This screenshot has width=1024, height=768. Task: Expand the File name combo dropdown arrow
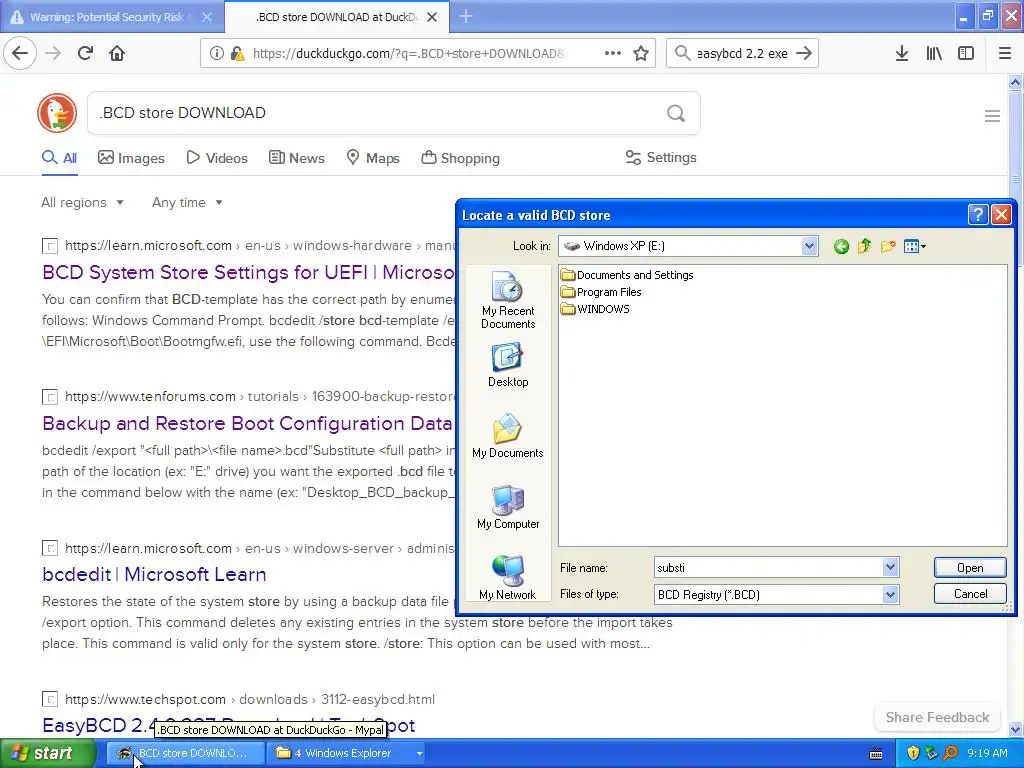click(x=890, y=568)
